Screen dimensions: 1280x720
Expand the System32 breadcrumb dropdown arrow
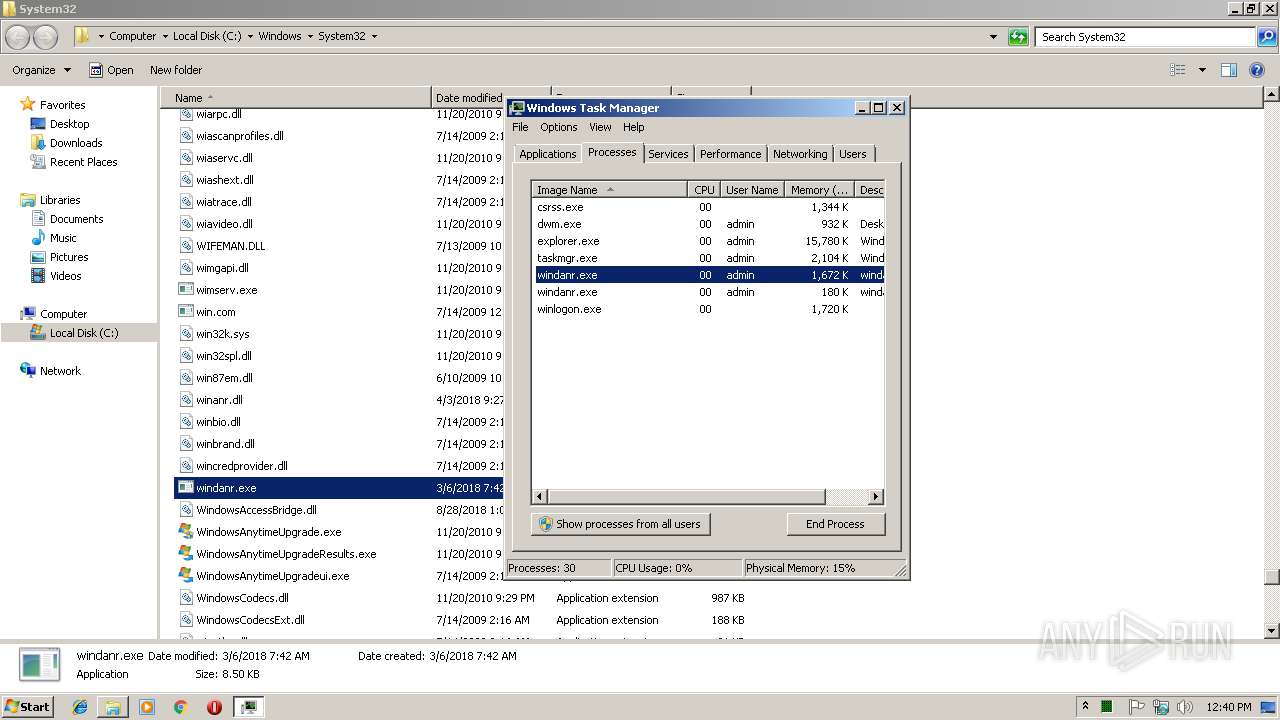click(375, 36)
